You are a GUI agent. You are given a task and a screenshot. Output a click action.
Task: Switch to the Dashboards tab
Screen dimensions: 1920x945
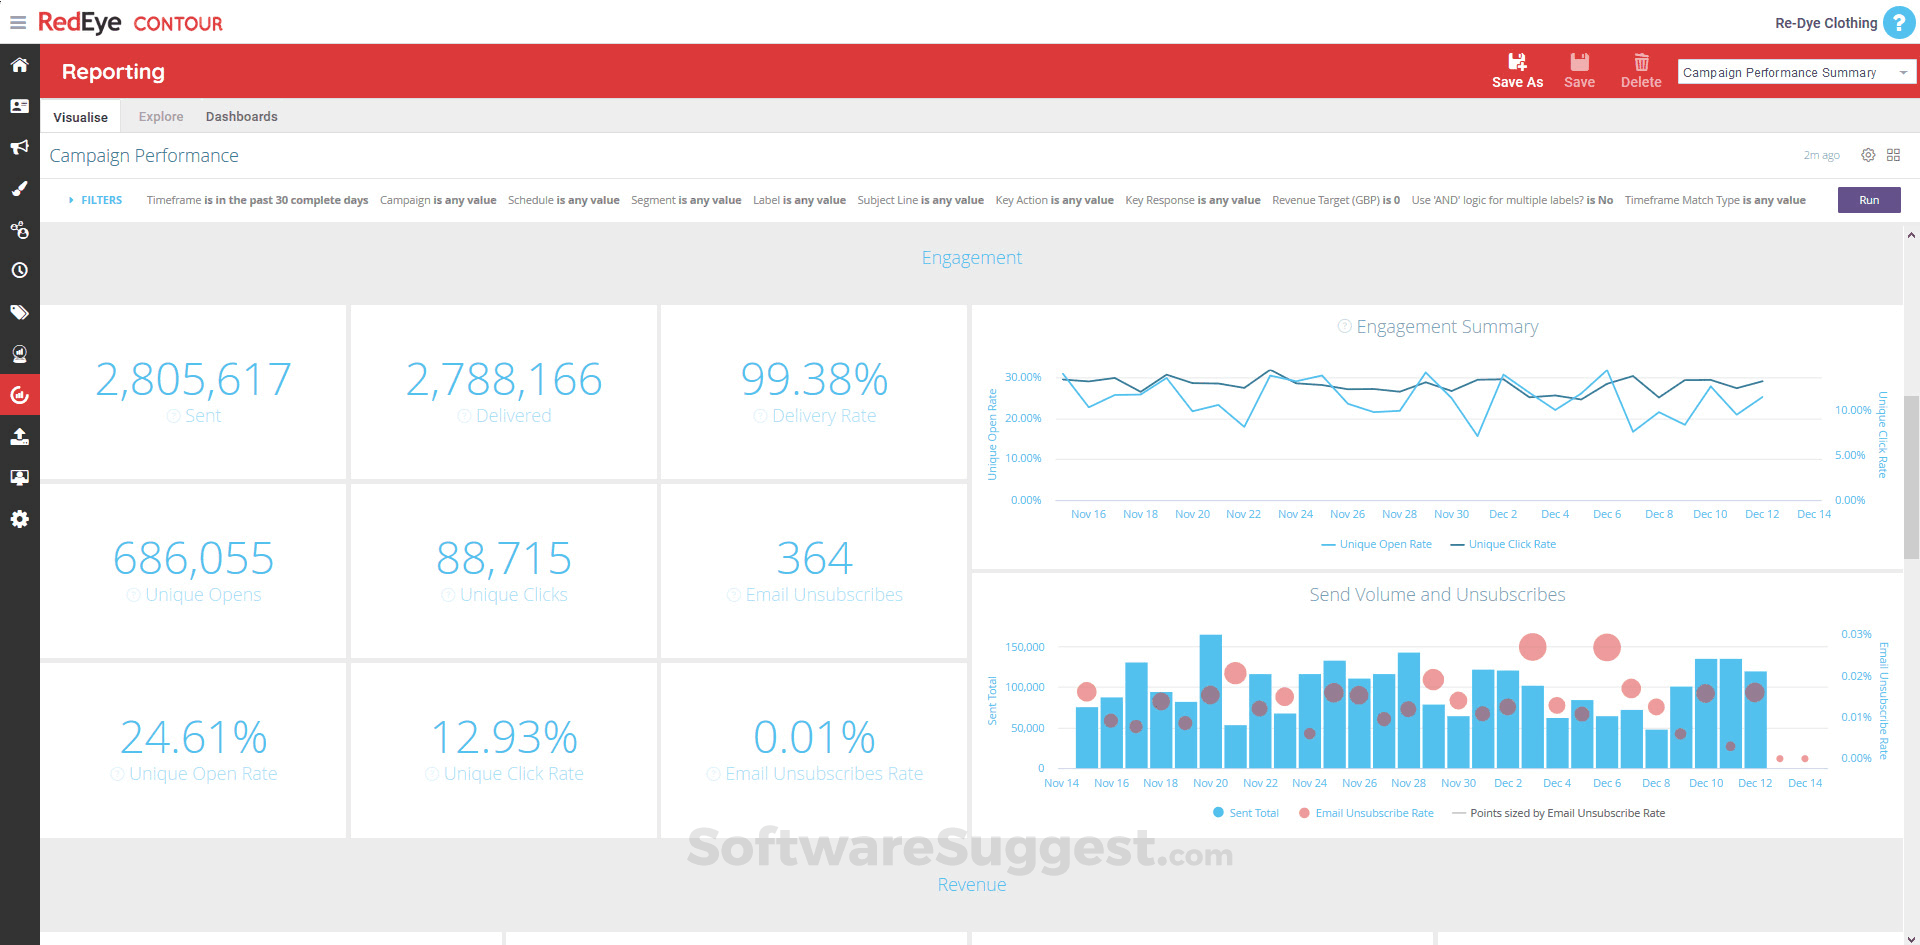(x=241, y=116)
